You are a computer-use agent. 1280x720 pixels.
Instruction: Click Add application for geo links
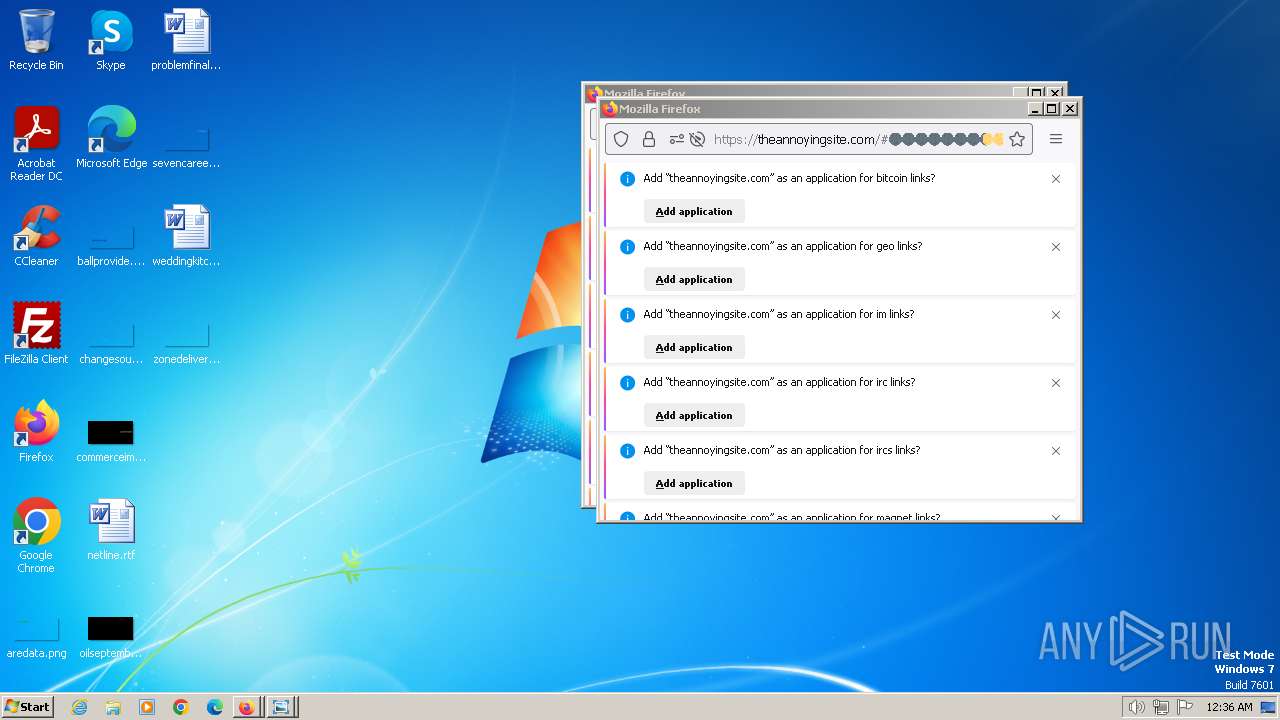pyautogui.click(x=694, y=279)
